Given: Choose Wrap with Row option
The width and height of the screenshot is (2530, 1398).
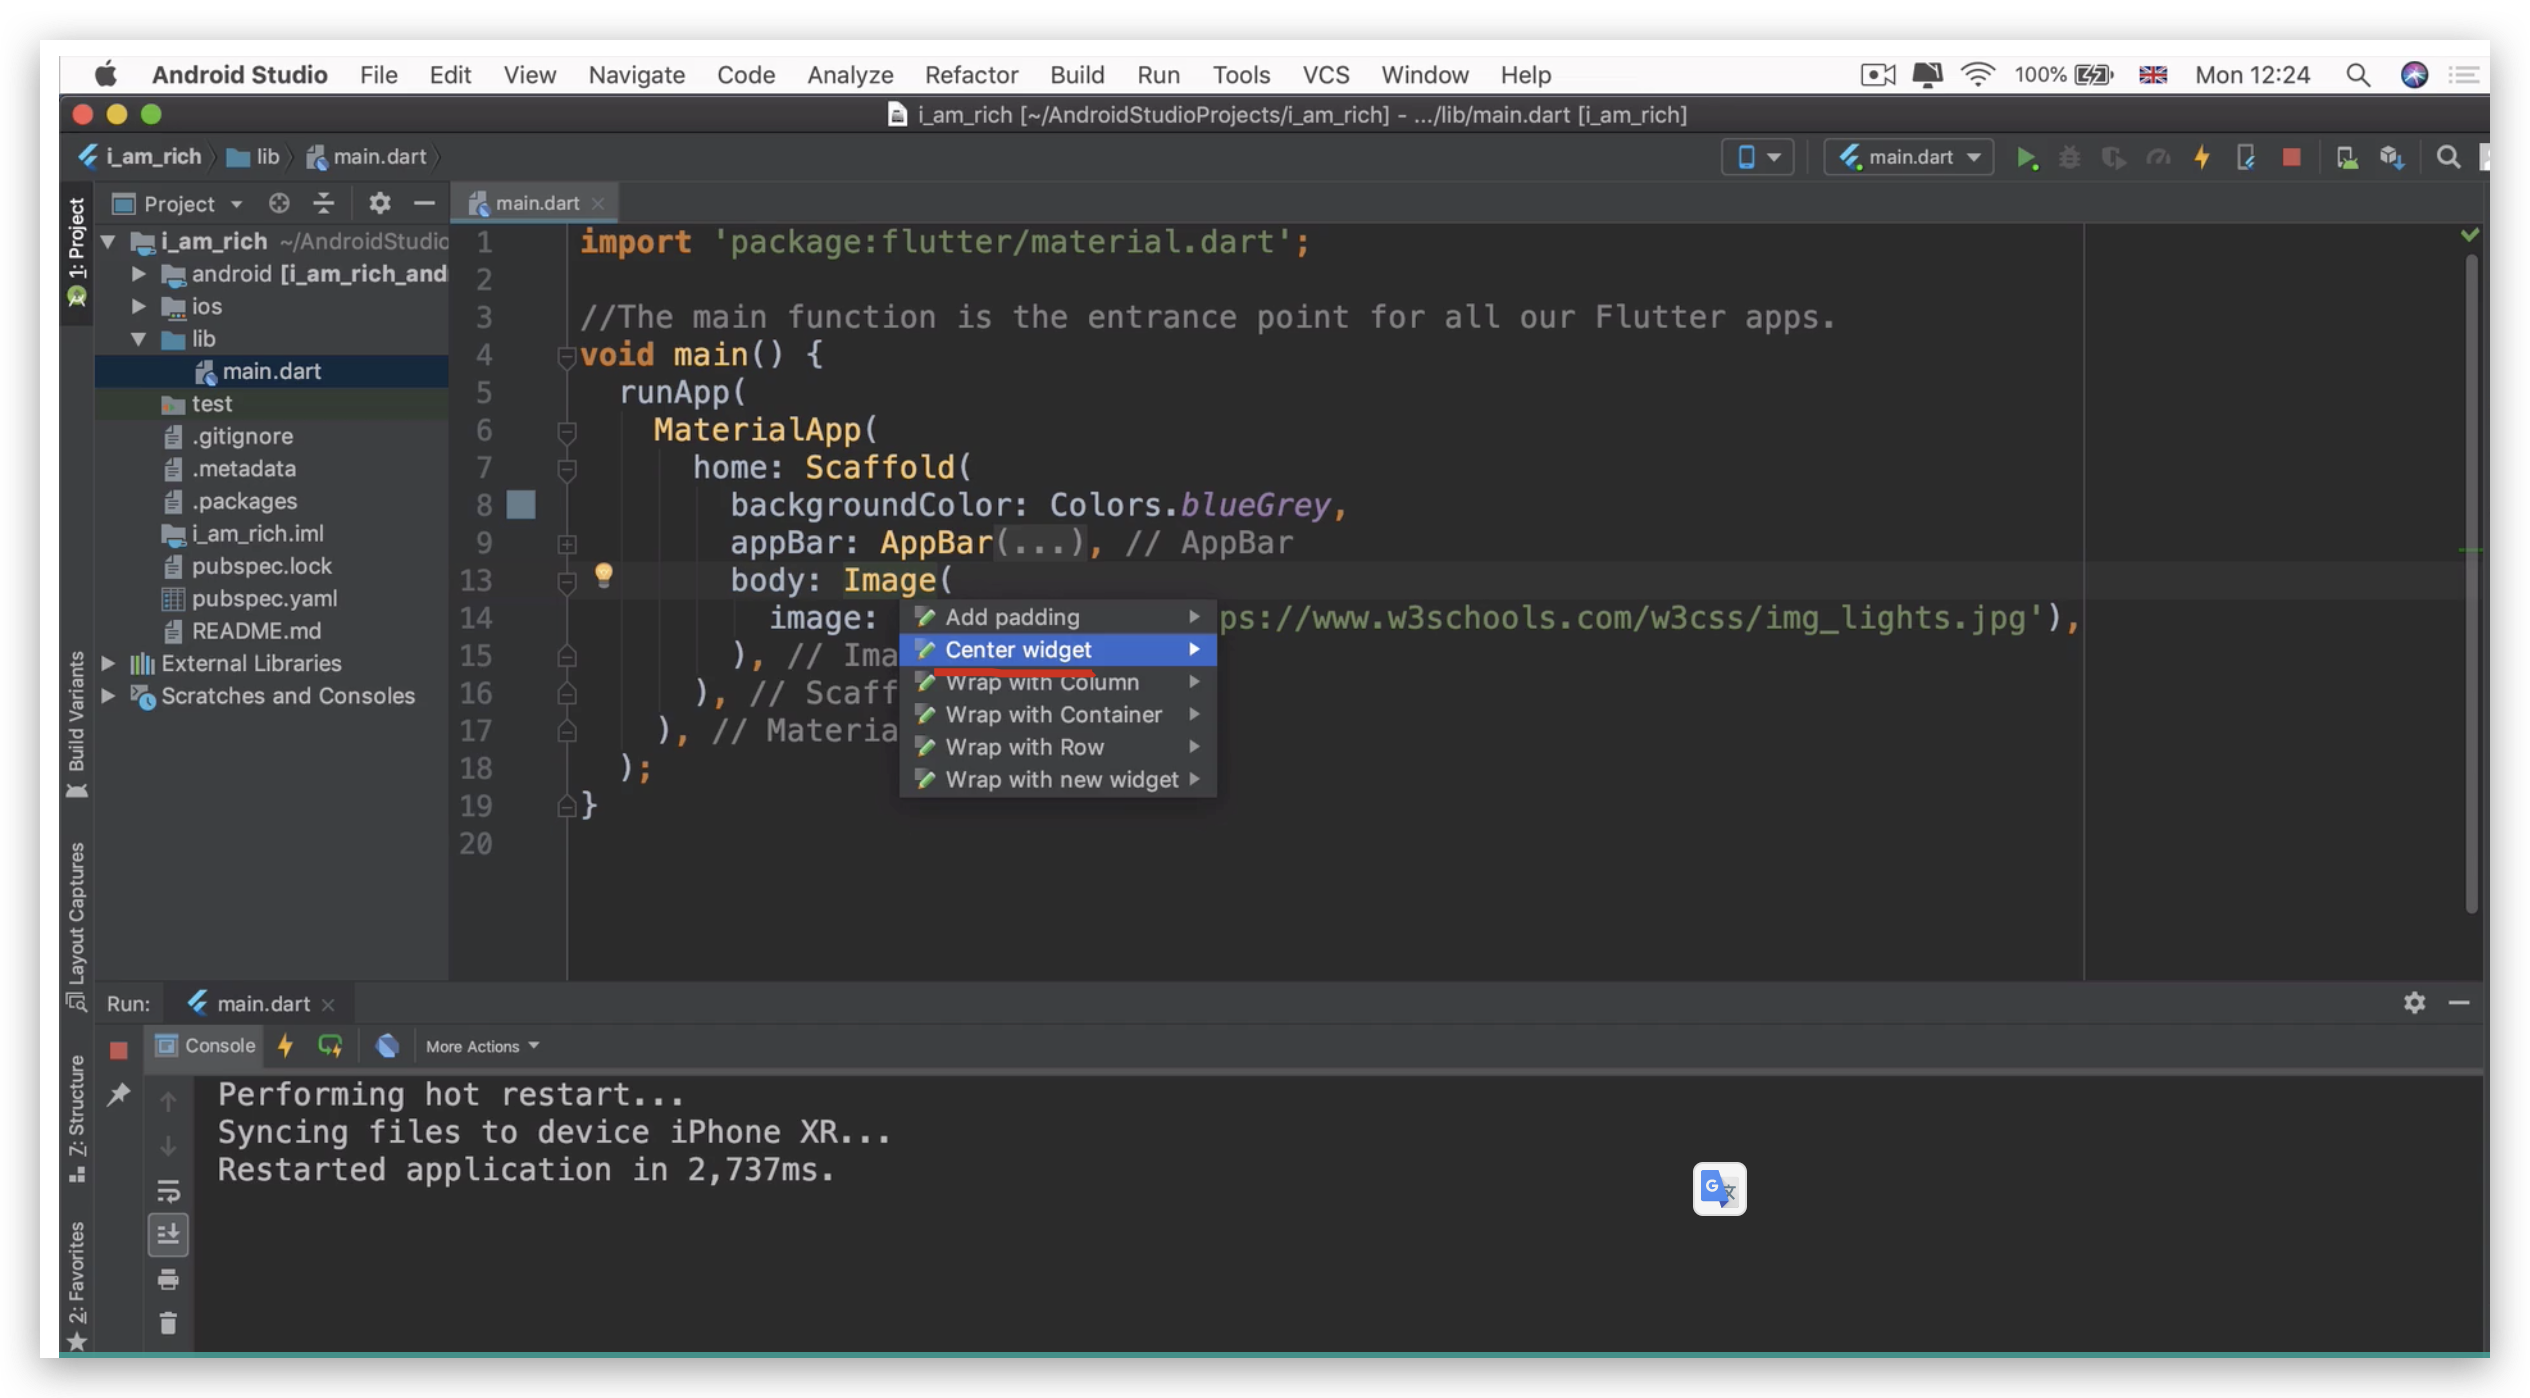Looking at the screenshot, I should click(1058, 747).
